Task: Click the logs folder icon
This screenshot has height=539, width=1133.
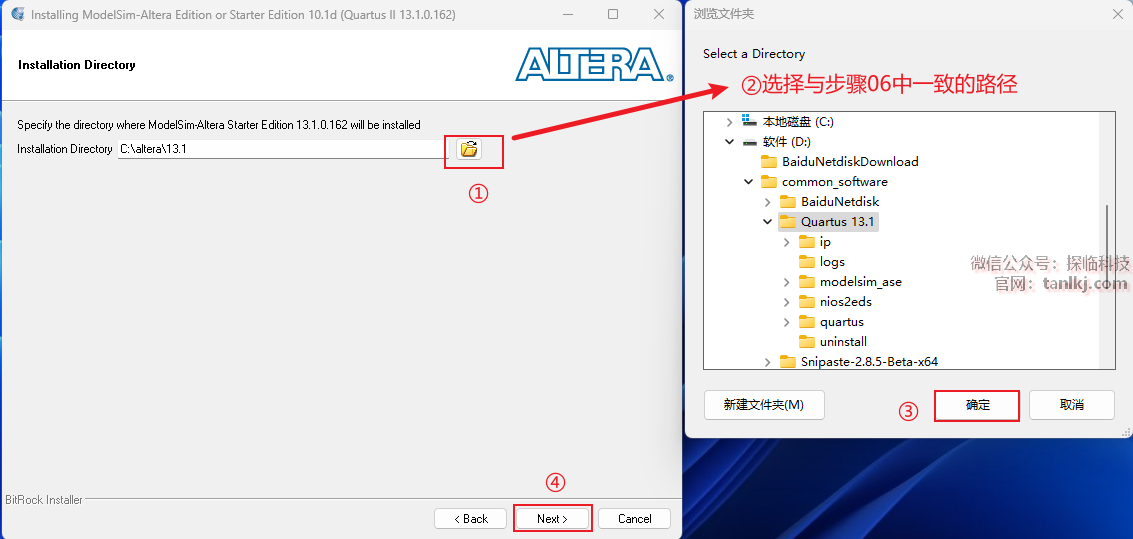Action: click(806, 262)
